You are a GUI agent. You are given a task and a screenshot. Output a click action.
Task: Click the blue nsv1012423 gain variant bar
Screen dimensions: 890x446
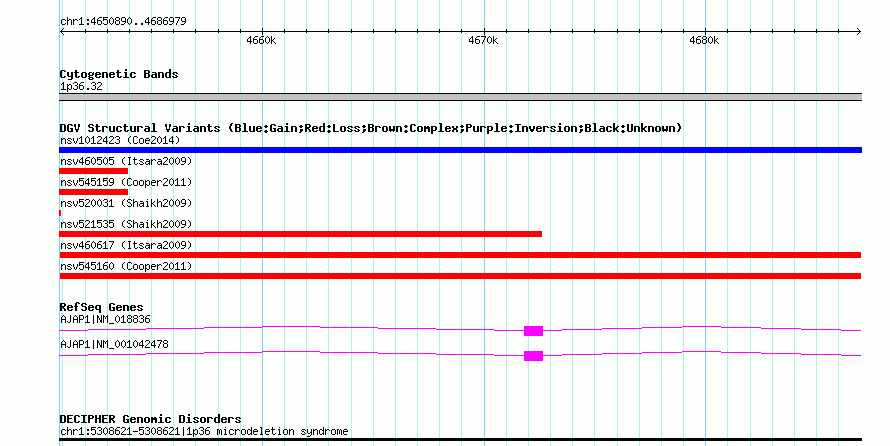click(460, 150)
